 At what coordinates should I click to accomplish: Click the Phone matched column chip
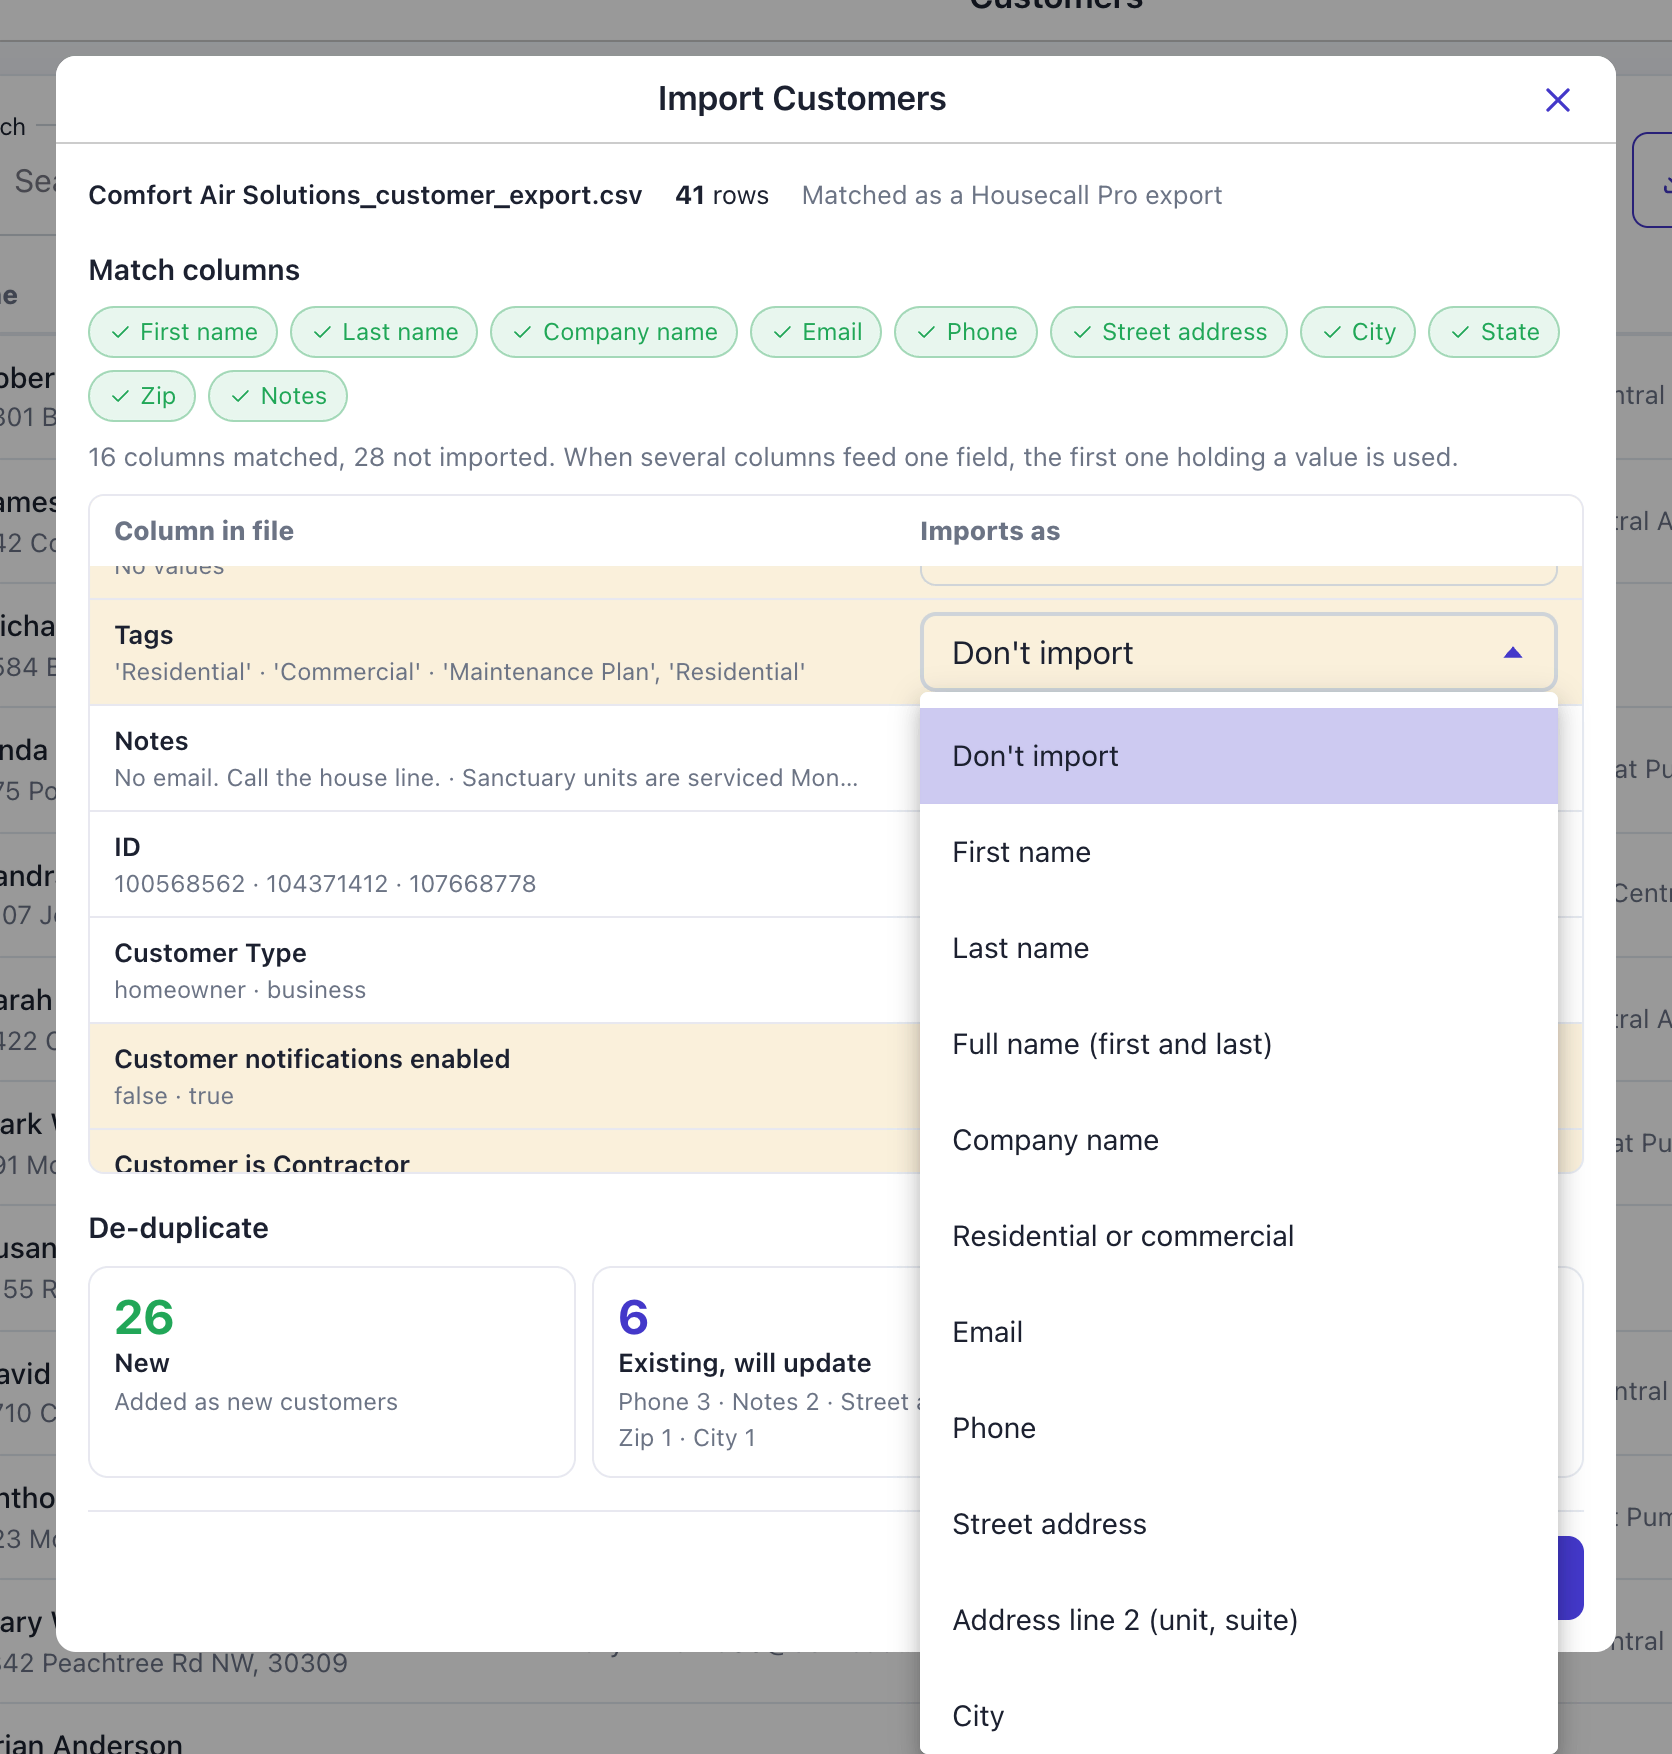(x=966, y=332)
